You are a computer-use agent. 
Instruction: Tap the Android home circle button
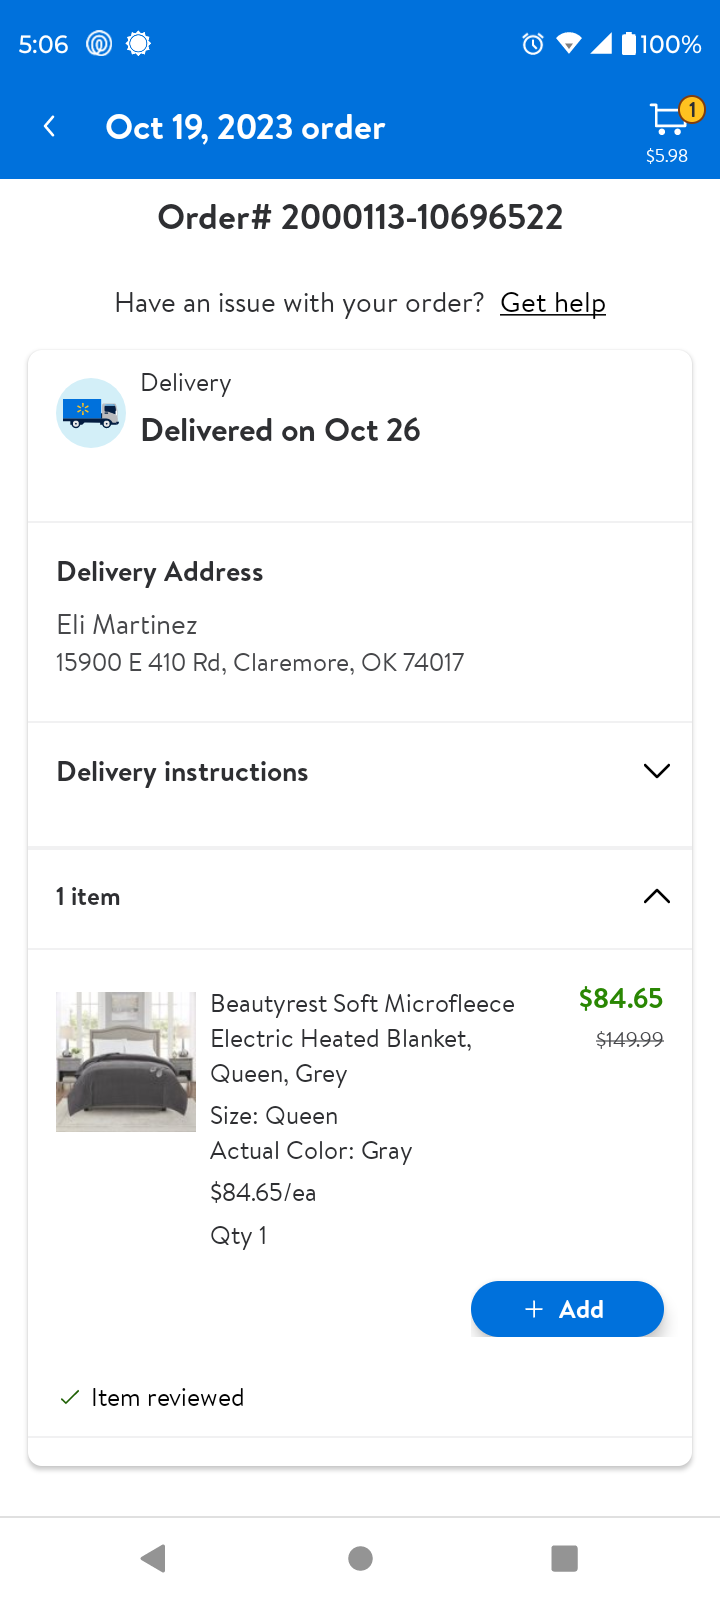(x=360, y=1558)
